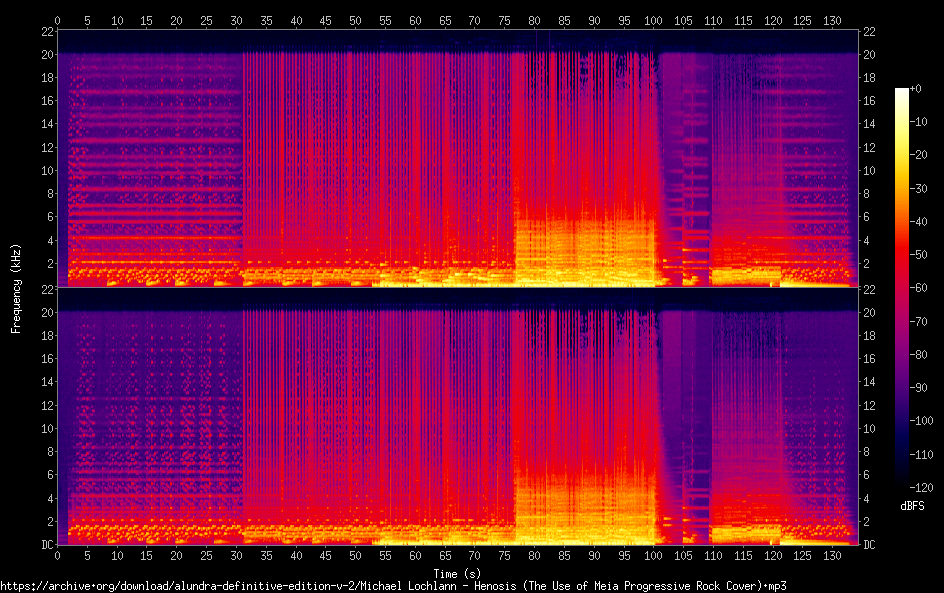Click the "+0" value on the color scale

click(x=916, y=88)
